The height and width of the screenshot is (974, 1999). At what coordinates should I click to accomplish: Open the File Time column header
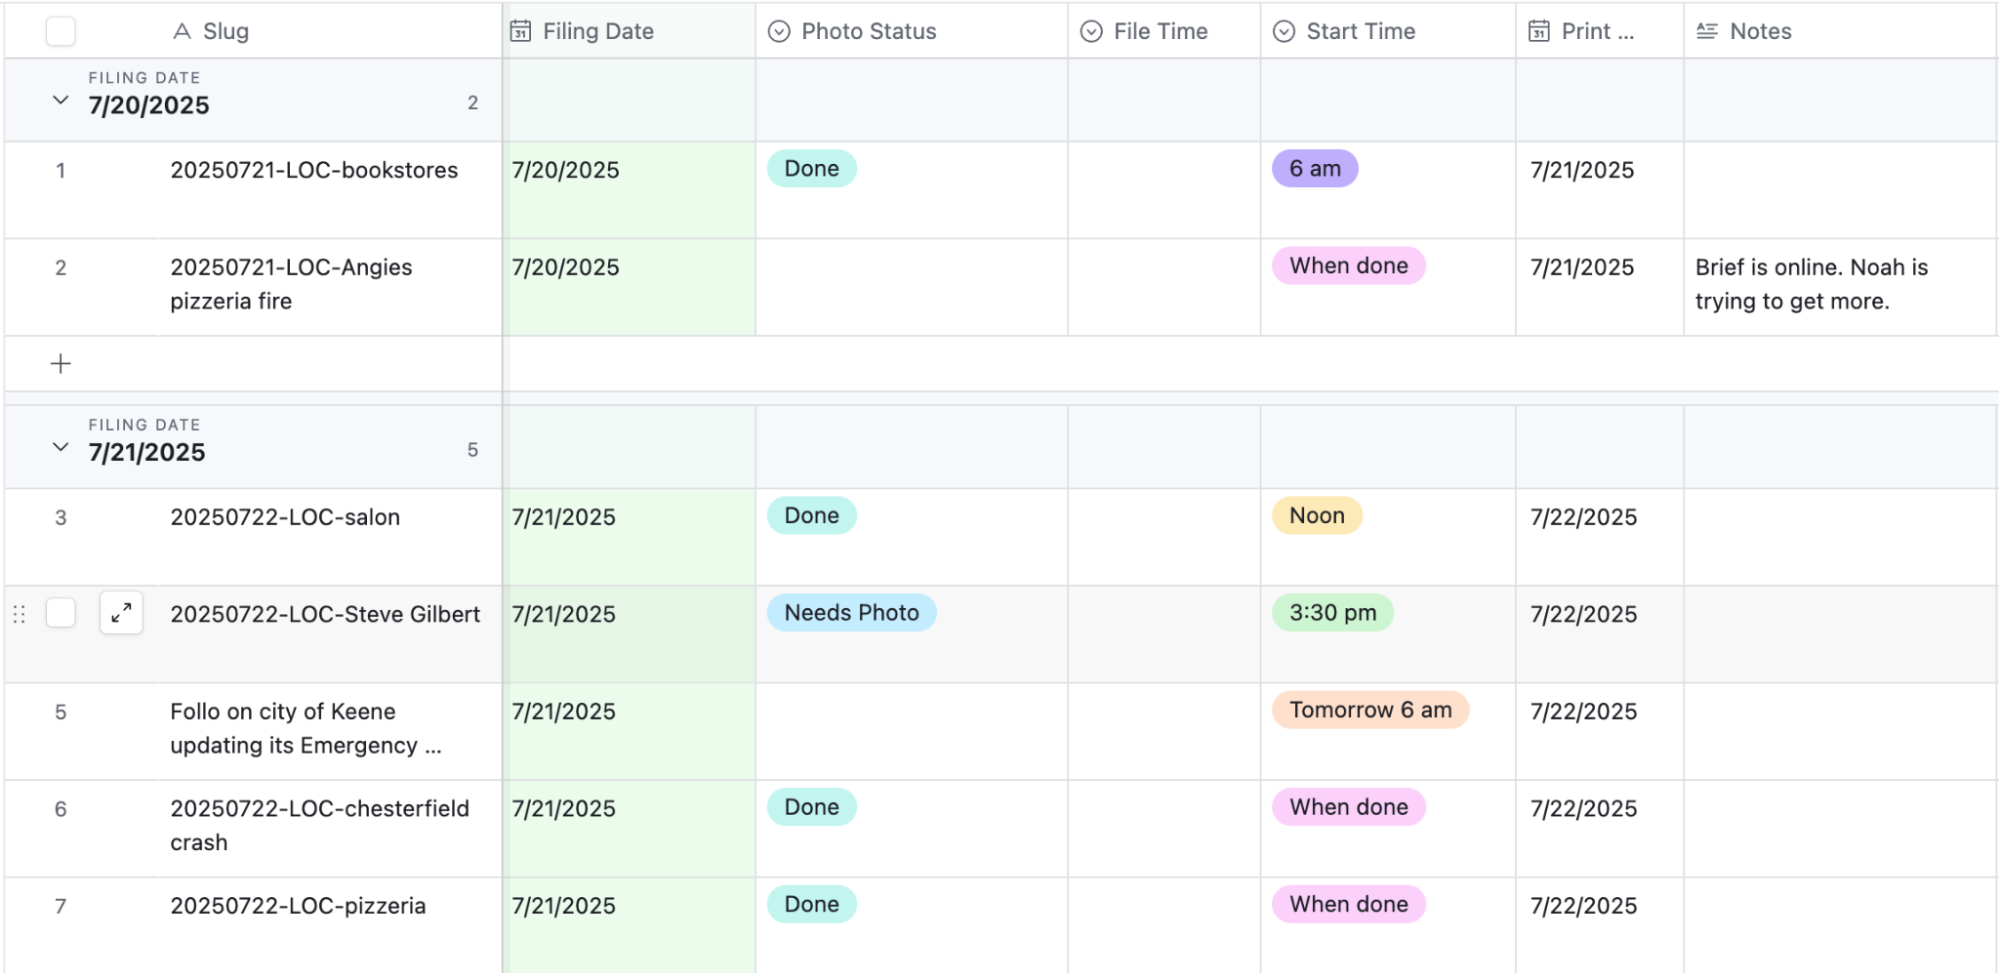pos(1164,31)
